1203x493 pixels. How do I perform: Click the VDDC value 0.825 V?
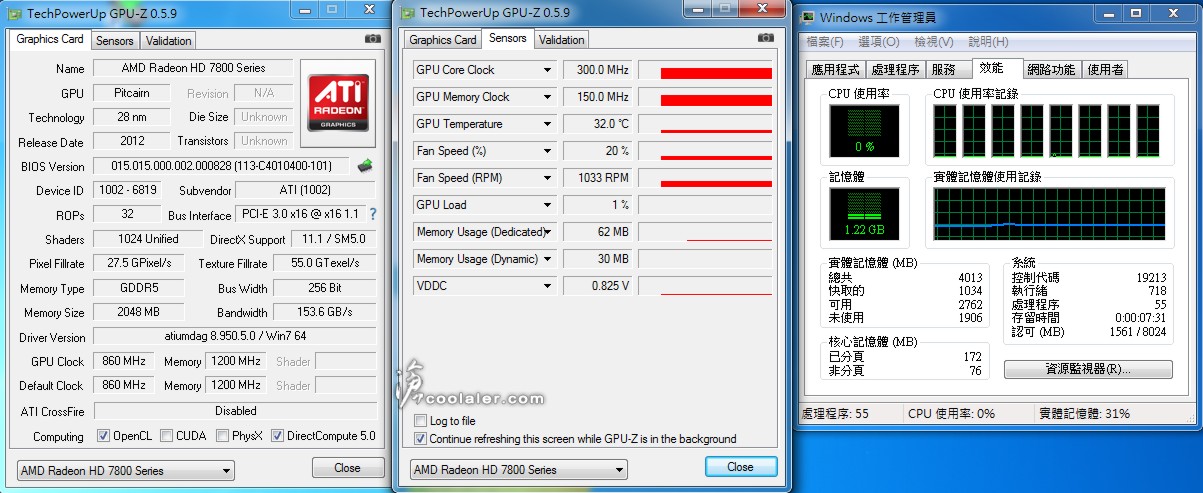pos(598,286)
